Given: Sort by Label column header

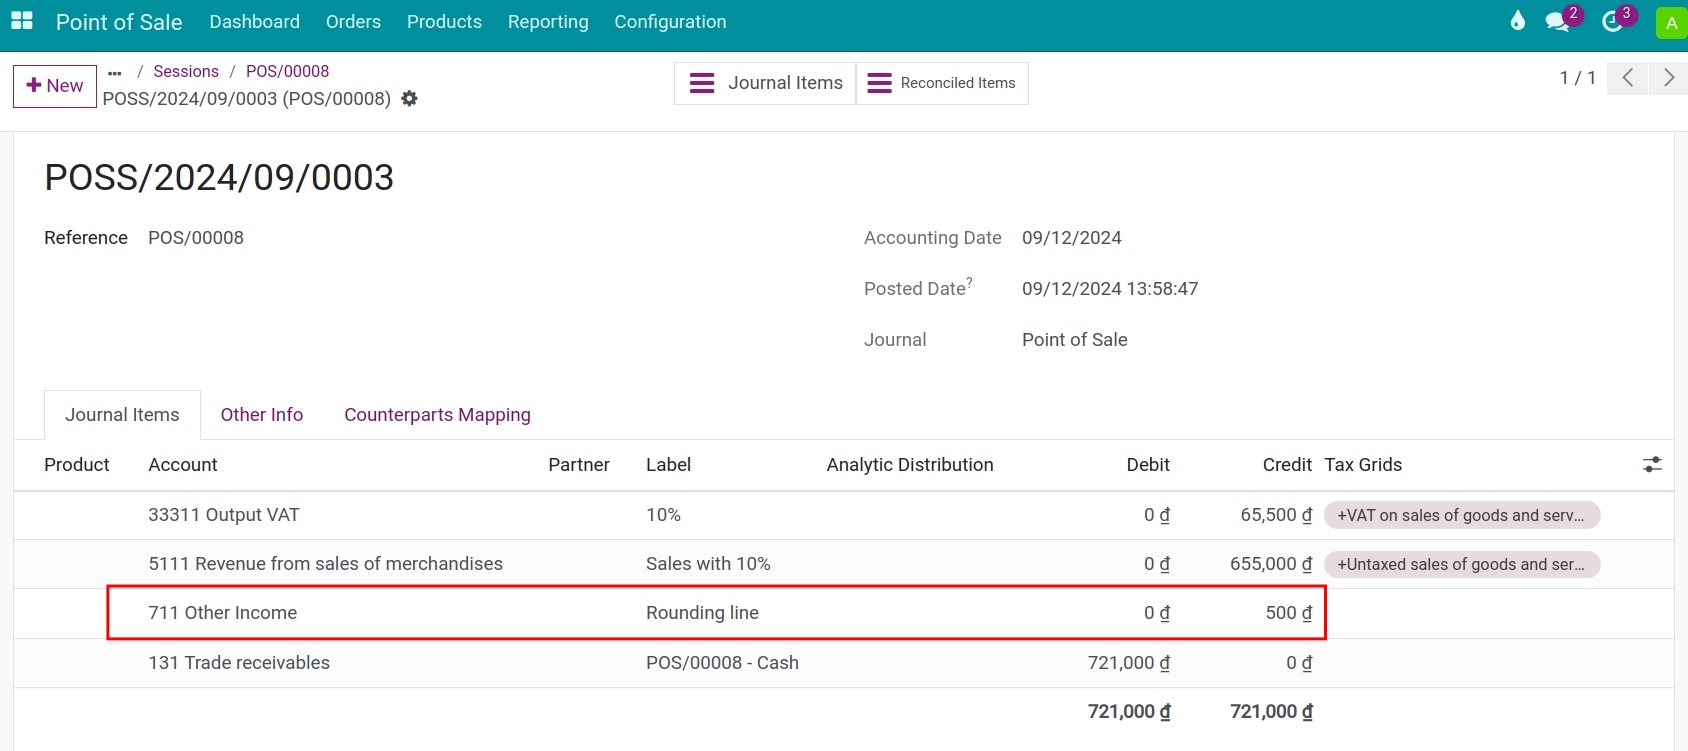Looking at the screenshot, I should 668,465.
